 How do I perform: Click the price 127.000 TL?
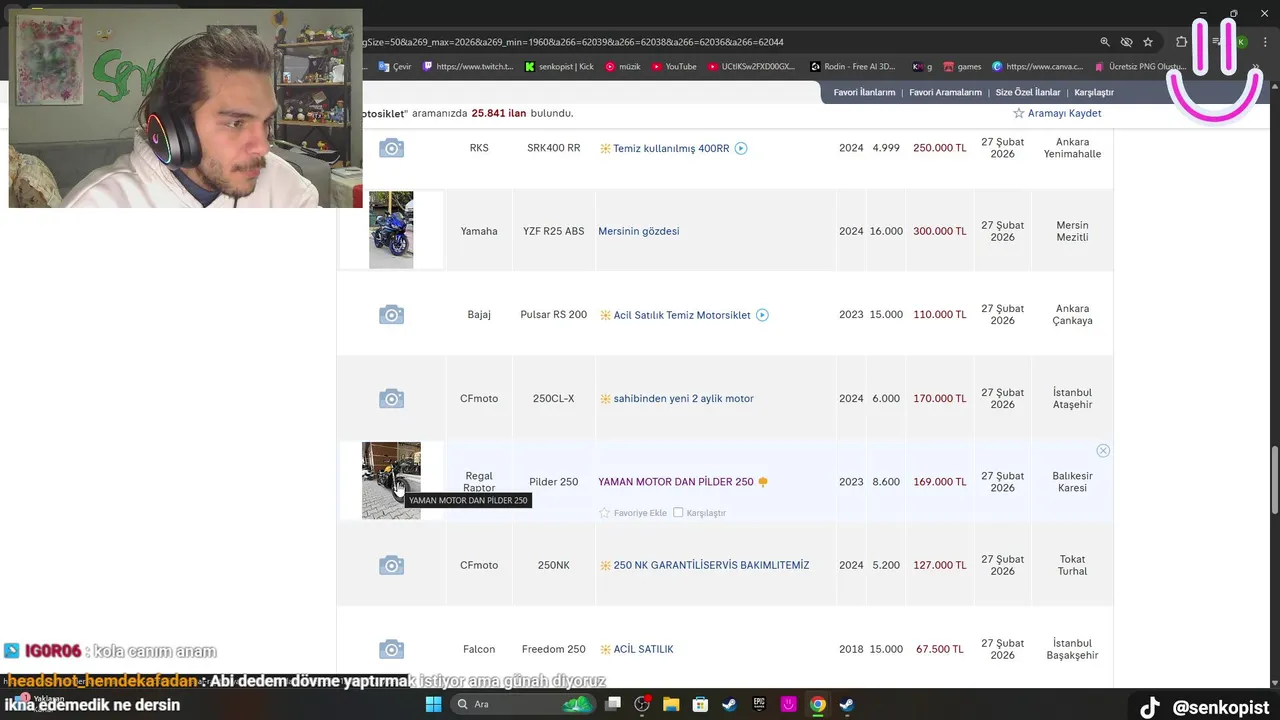coord(940,565)
